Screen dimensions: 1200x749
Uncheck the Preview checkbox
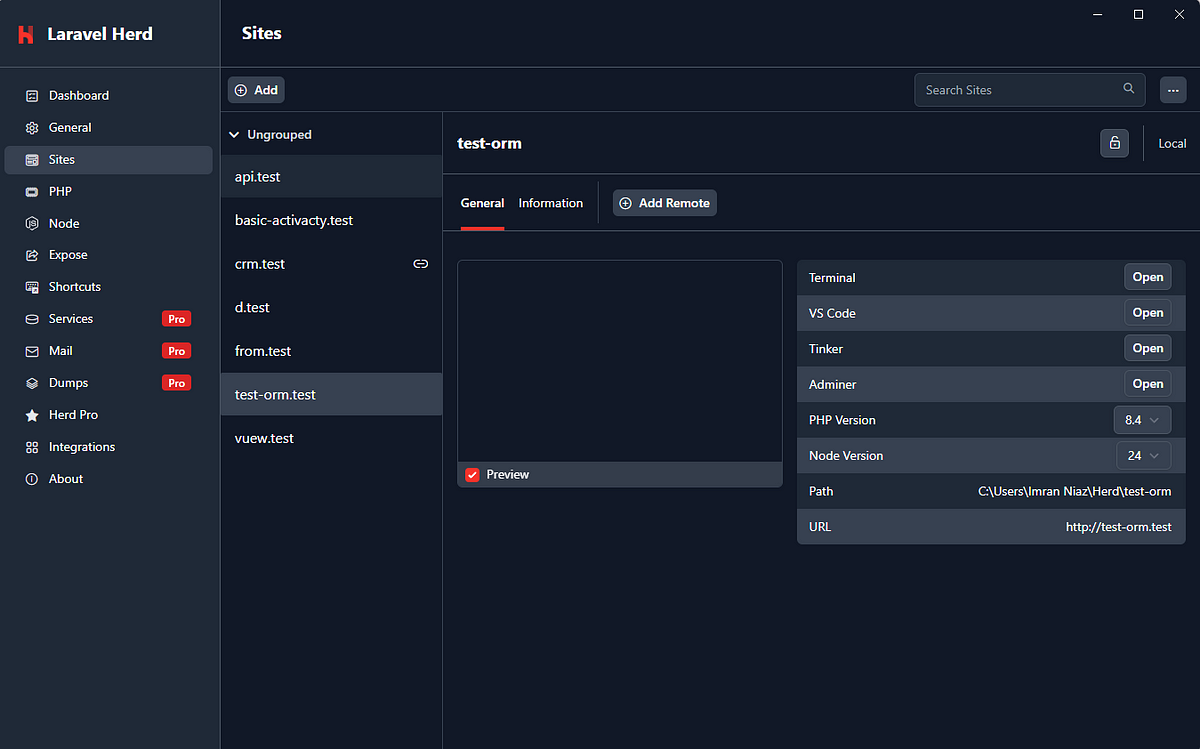tap(472, 474)
